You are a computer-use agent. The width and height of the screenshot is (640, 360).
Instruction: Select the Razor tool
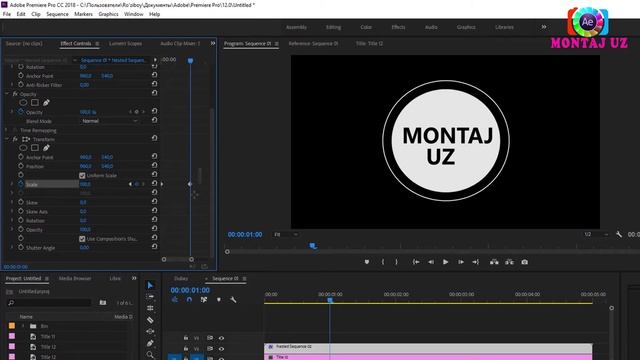[150, 320]
